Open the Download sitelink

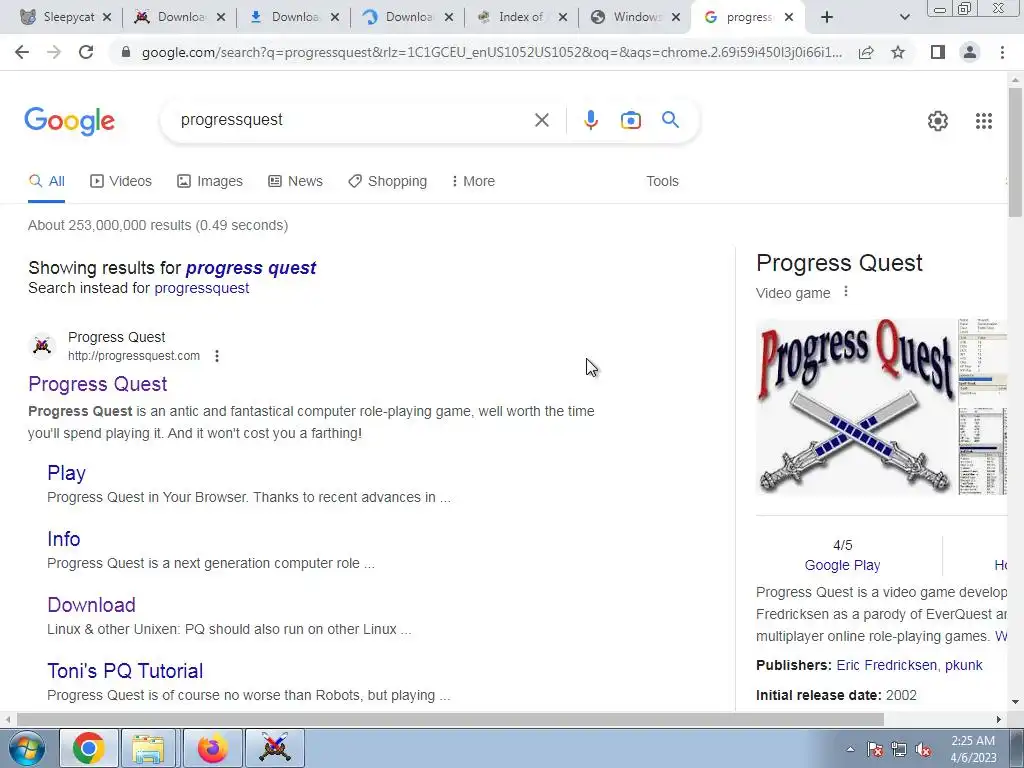pyautogui.click(x=91, y=605)
